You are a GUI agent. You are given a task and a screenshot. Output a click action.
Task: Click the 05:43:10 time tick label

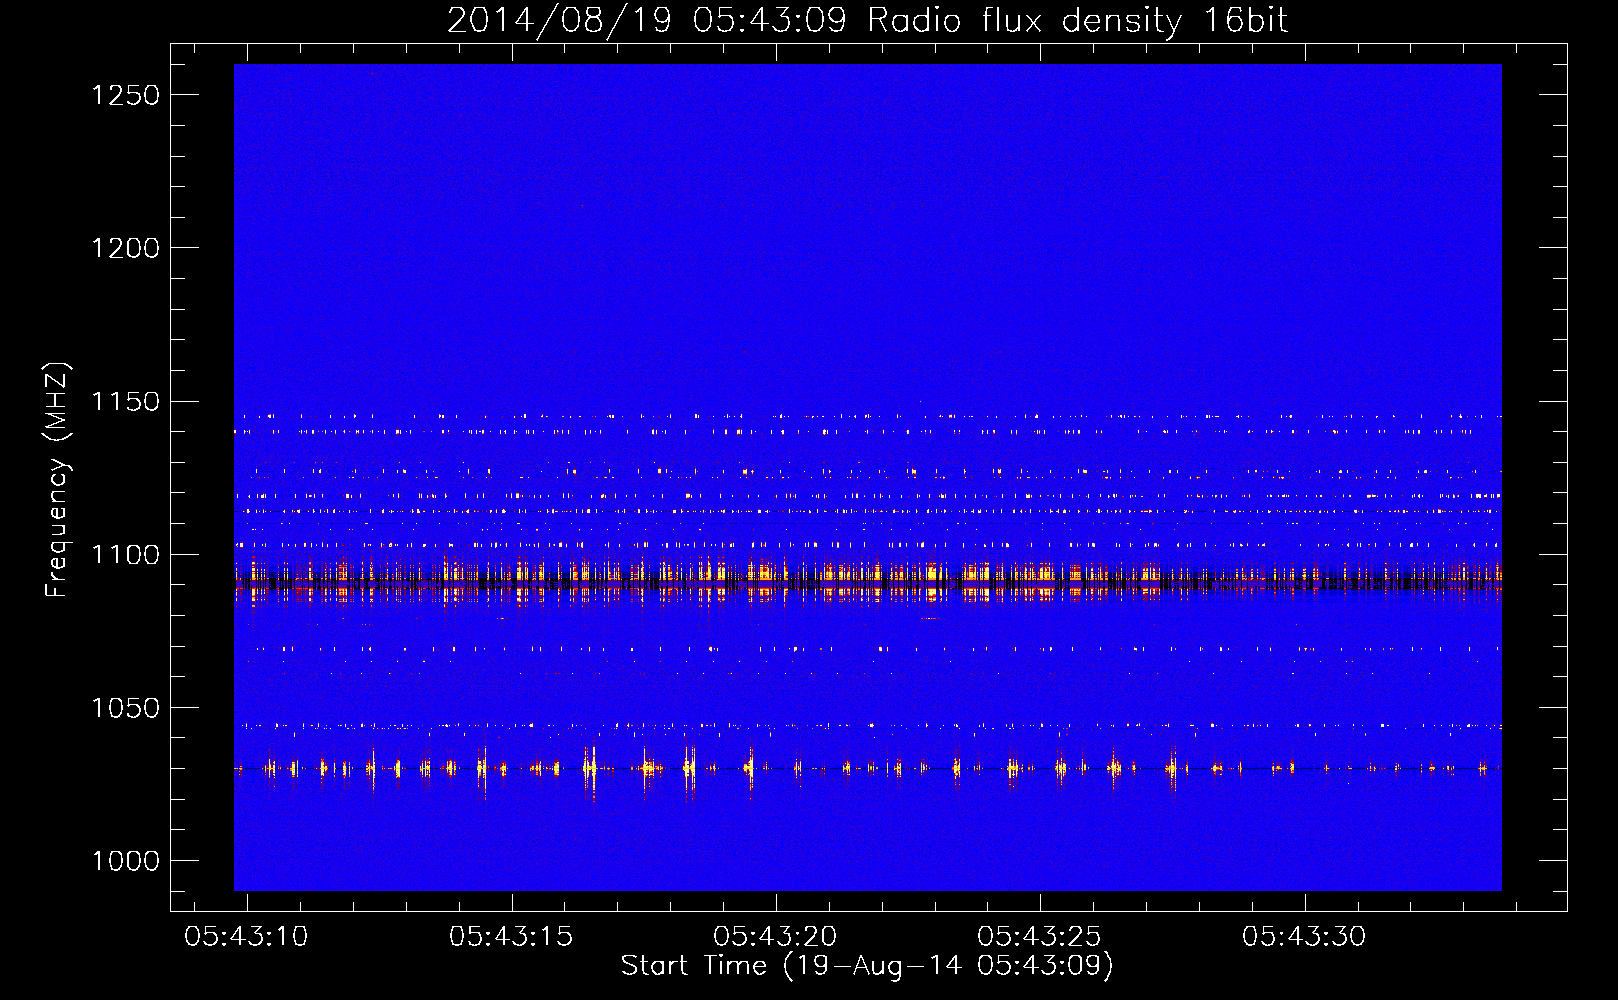point(246,937)
